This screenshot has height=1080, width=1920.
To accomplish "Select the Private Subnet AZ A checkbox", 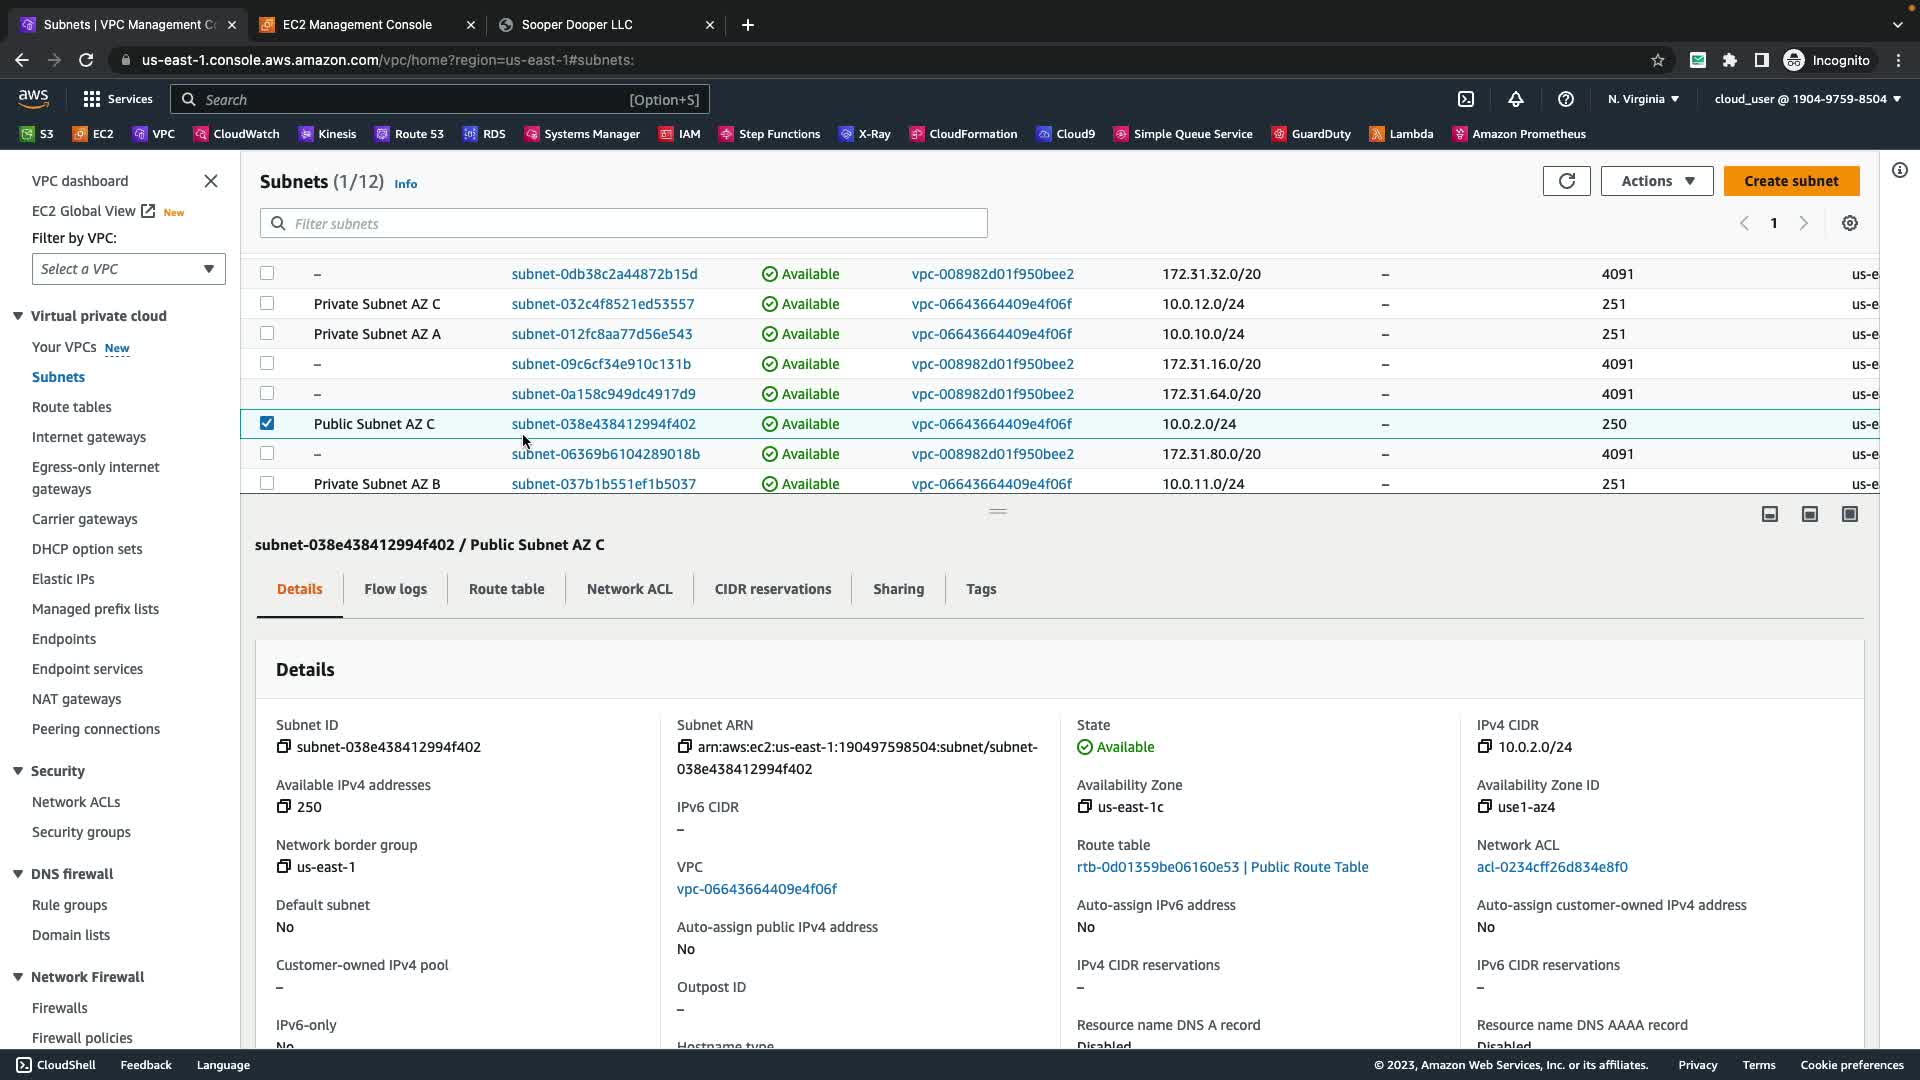I will click(x=267, y=333).
